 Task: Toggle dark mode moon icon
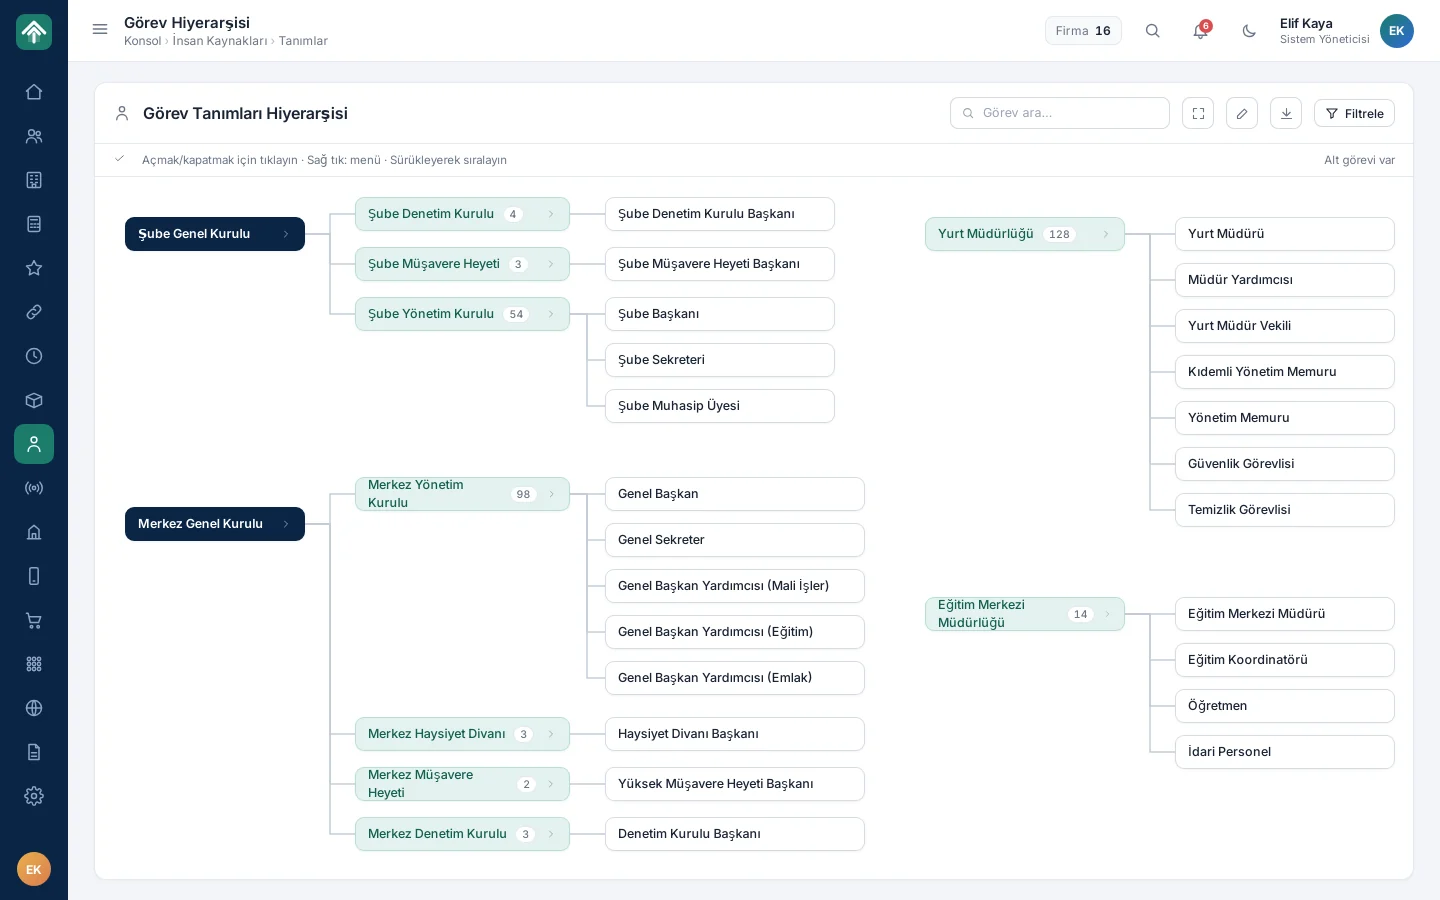click(1249, 31)
